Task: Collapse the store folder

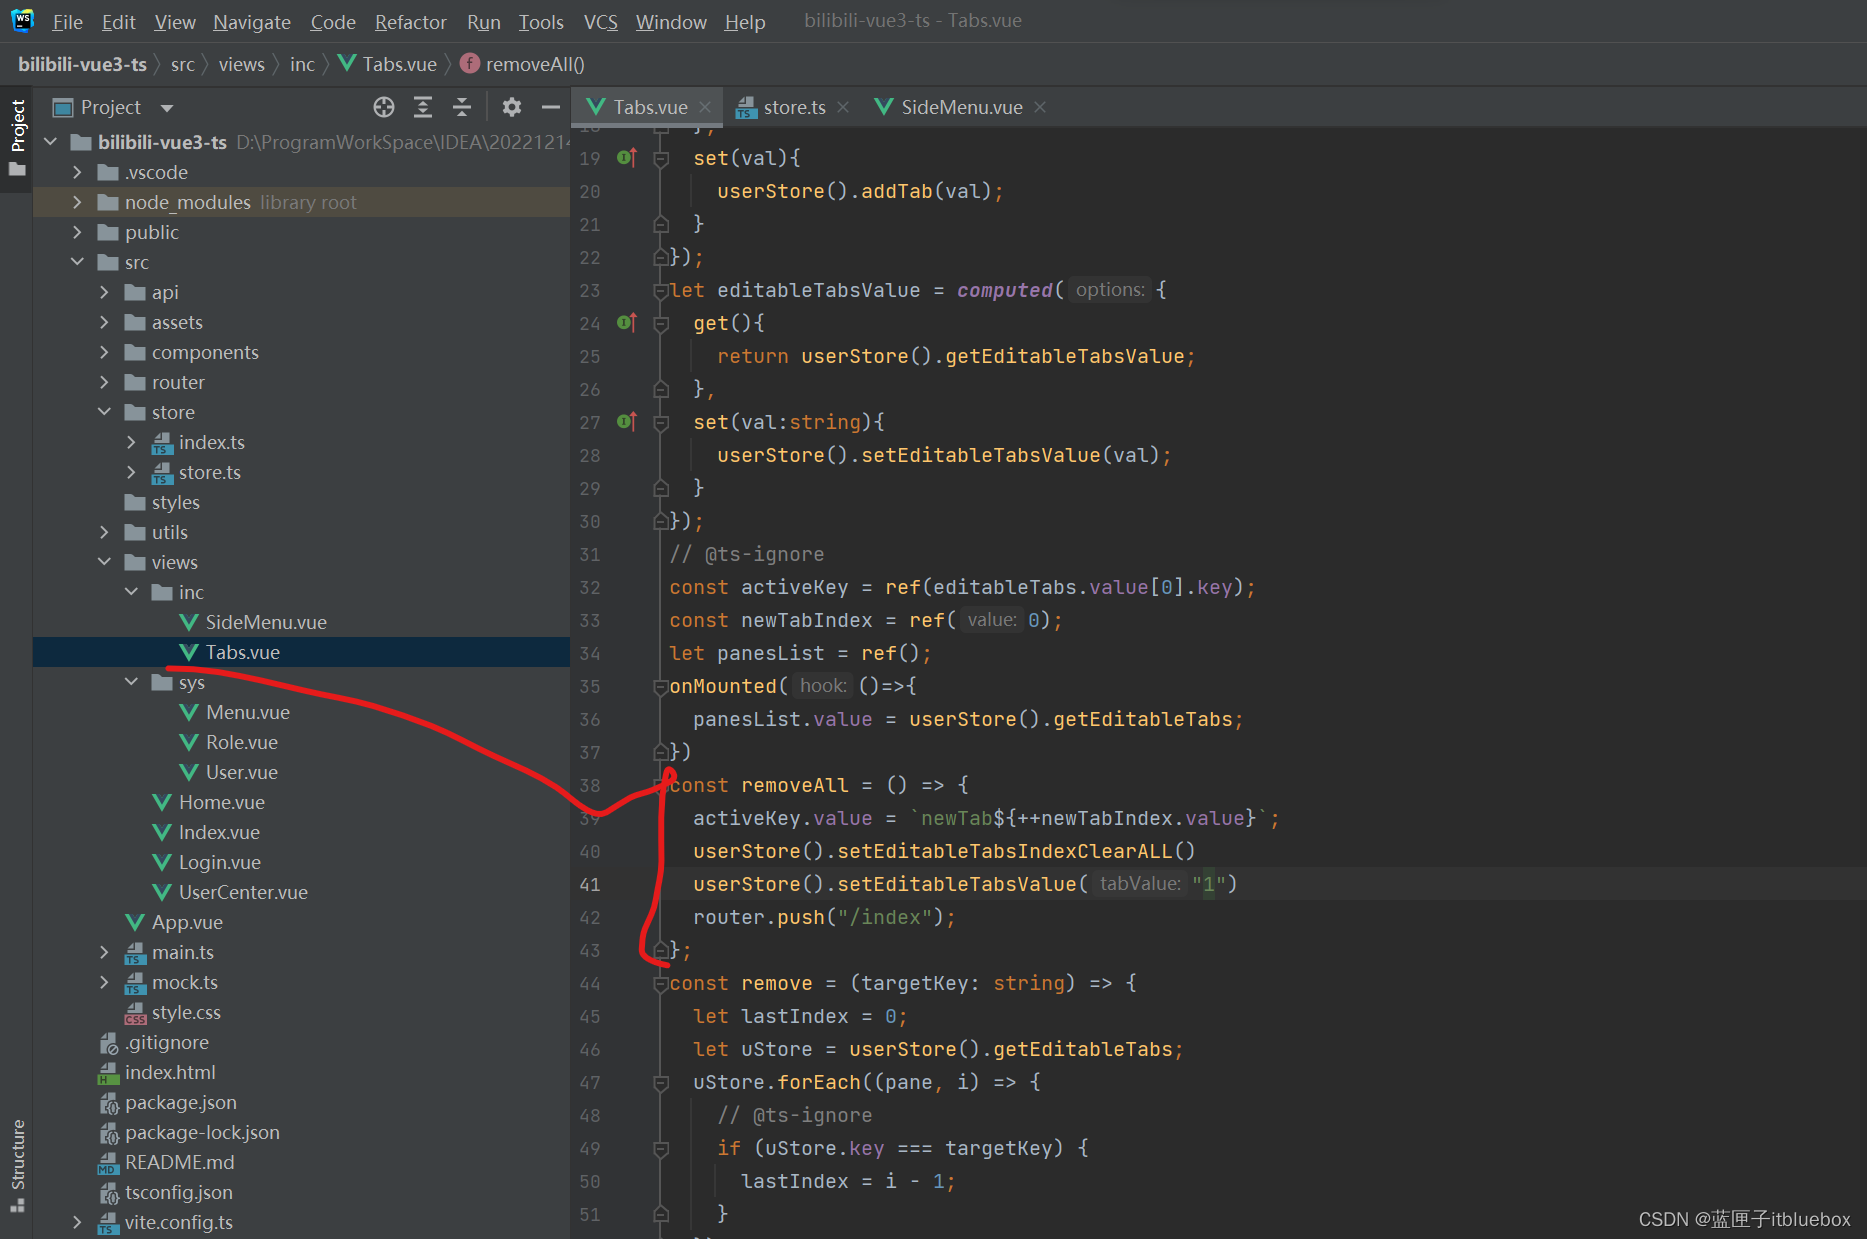Action: [104, 412]
